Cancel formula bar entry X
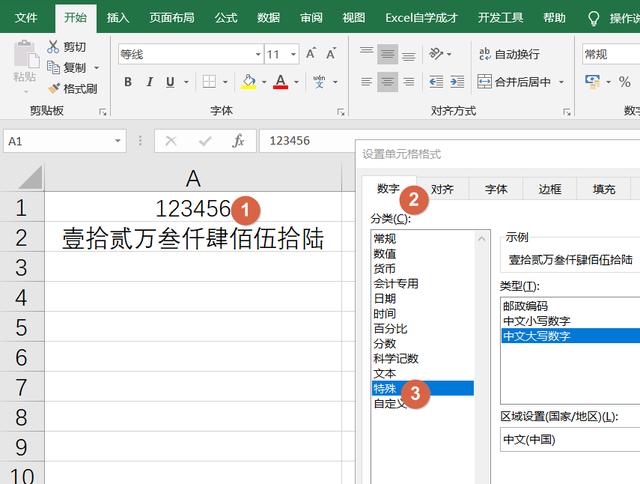The width and height of the screenshot is (640, 484). click(171, 141)
